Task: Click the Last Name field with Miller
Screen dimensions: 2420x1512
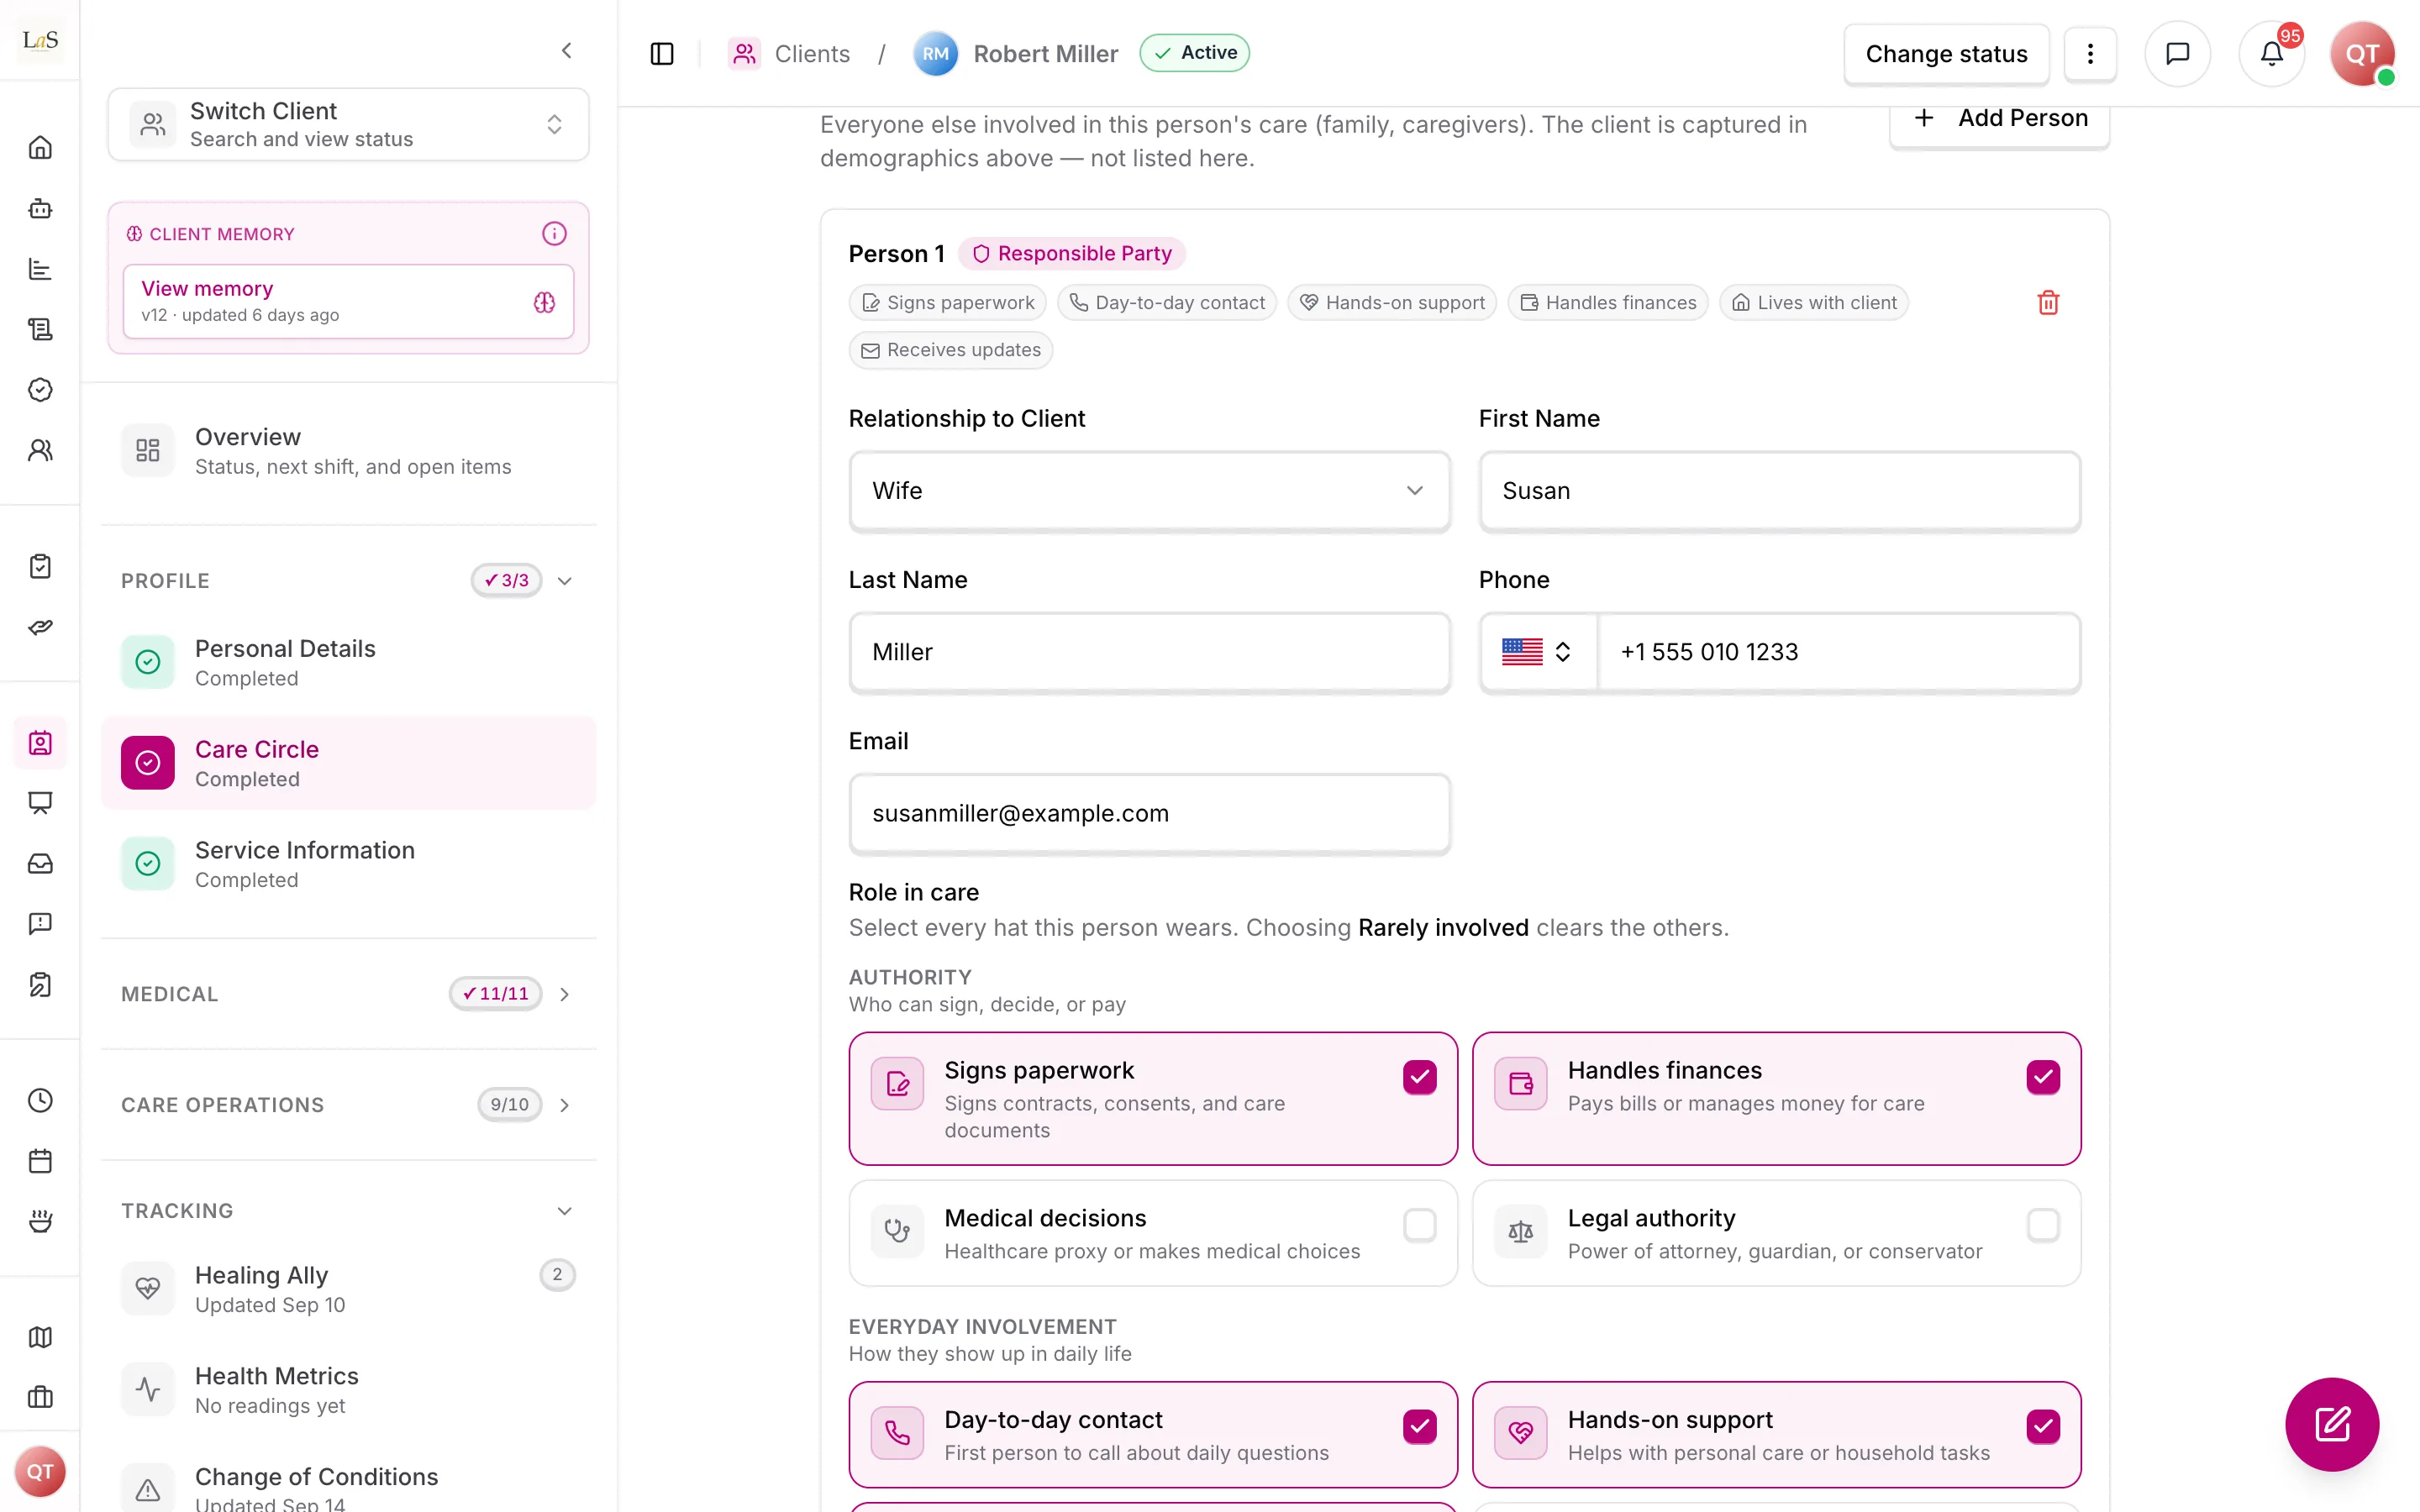Action: pyautogui.click(x=1149, y=652)
